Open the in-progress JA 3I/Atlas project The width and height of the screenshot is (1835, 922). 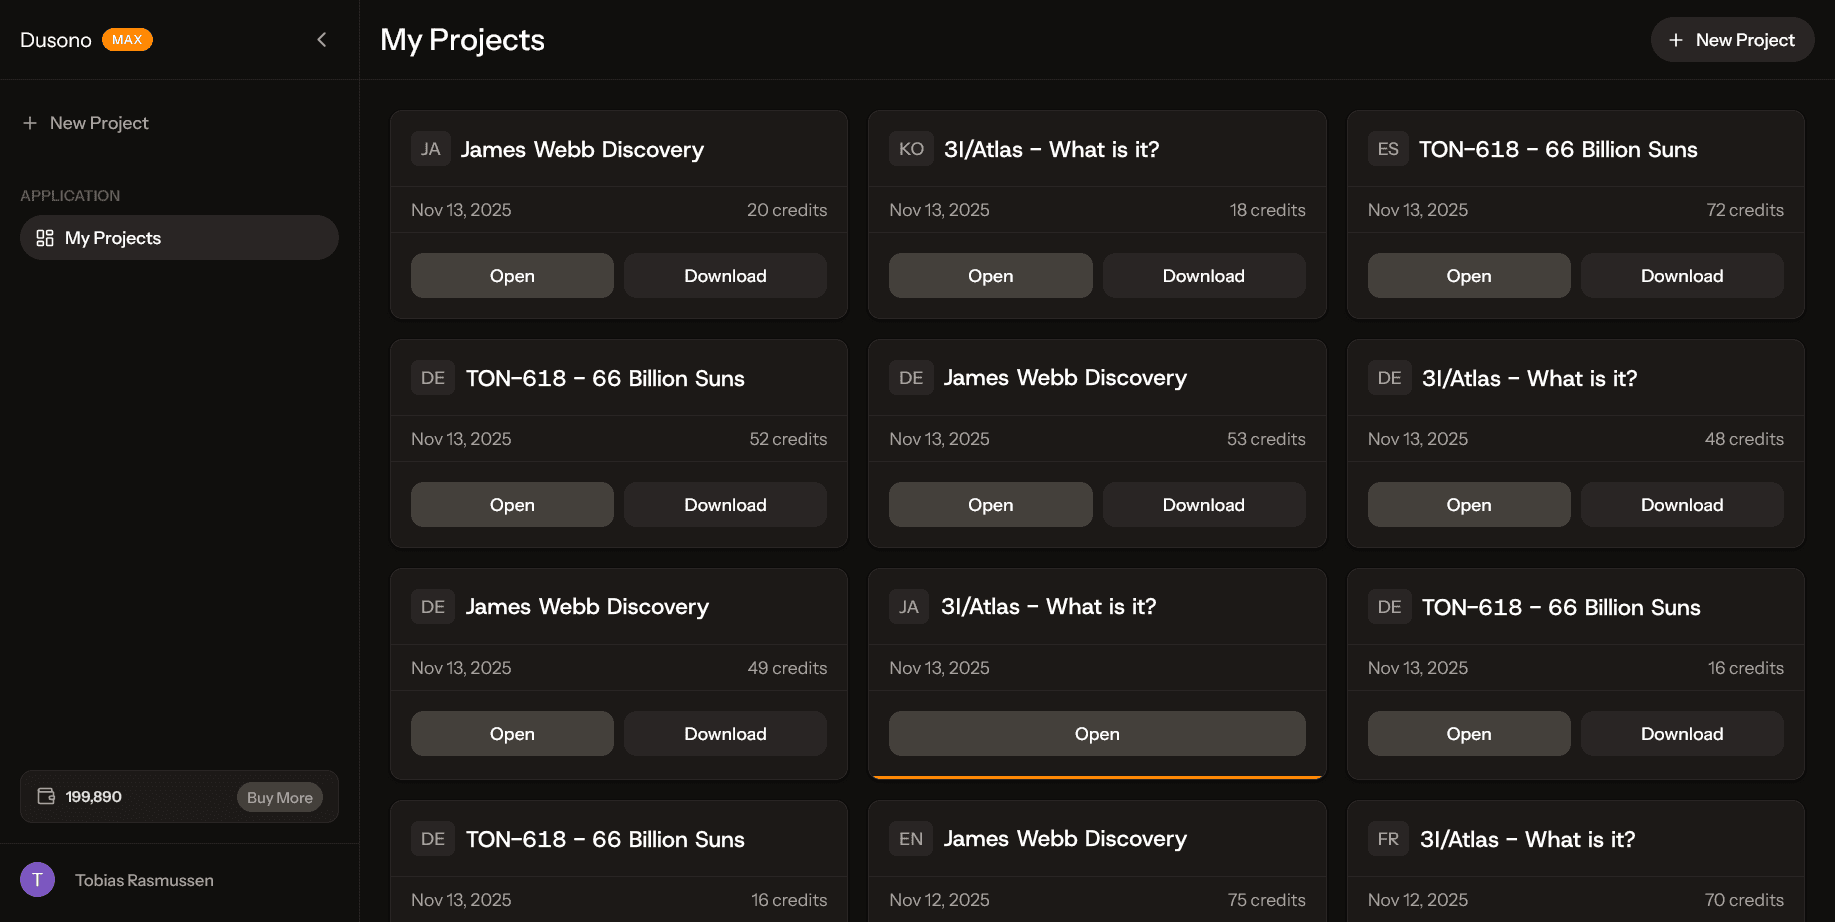[x=1096, y=734]
